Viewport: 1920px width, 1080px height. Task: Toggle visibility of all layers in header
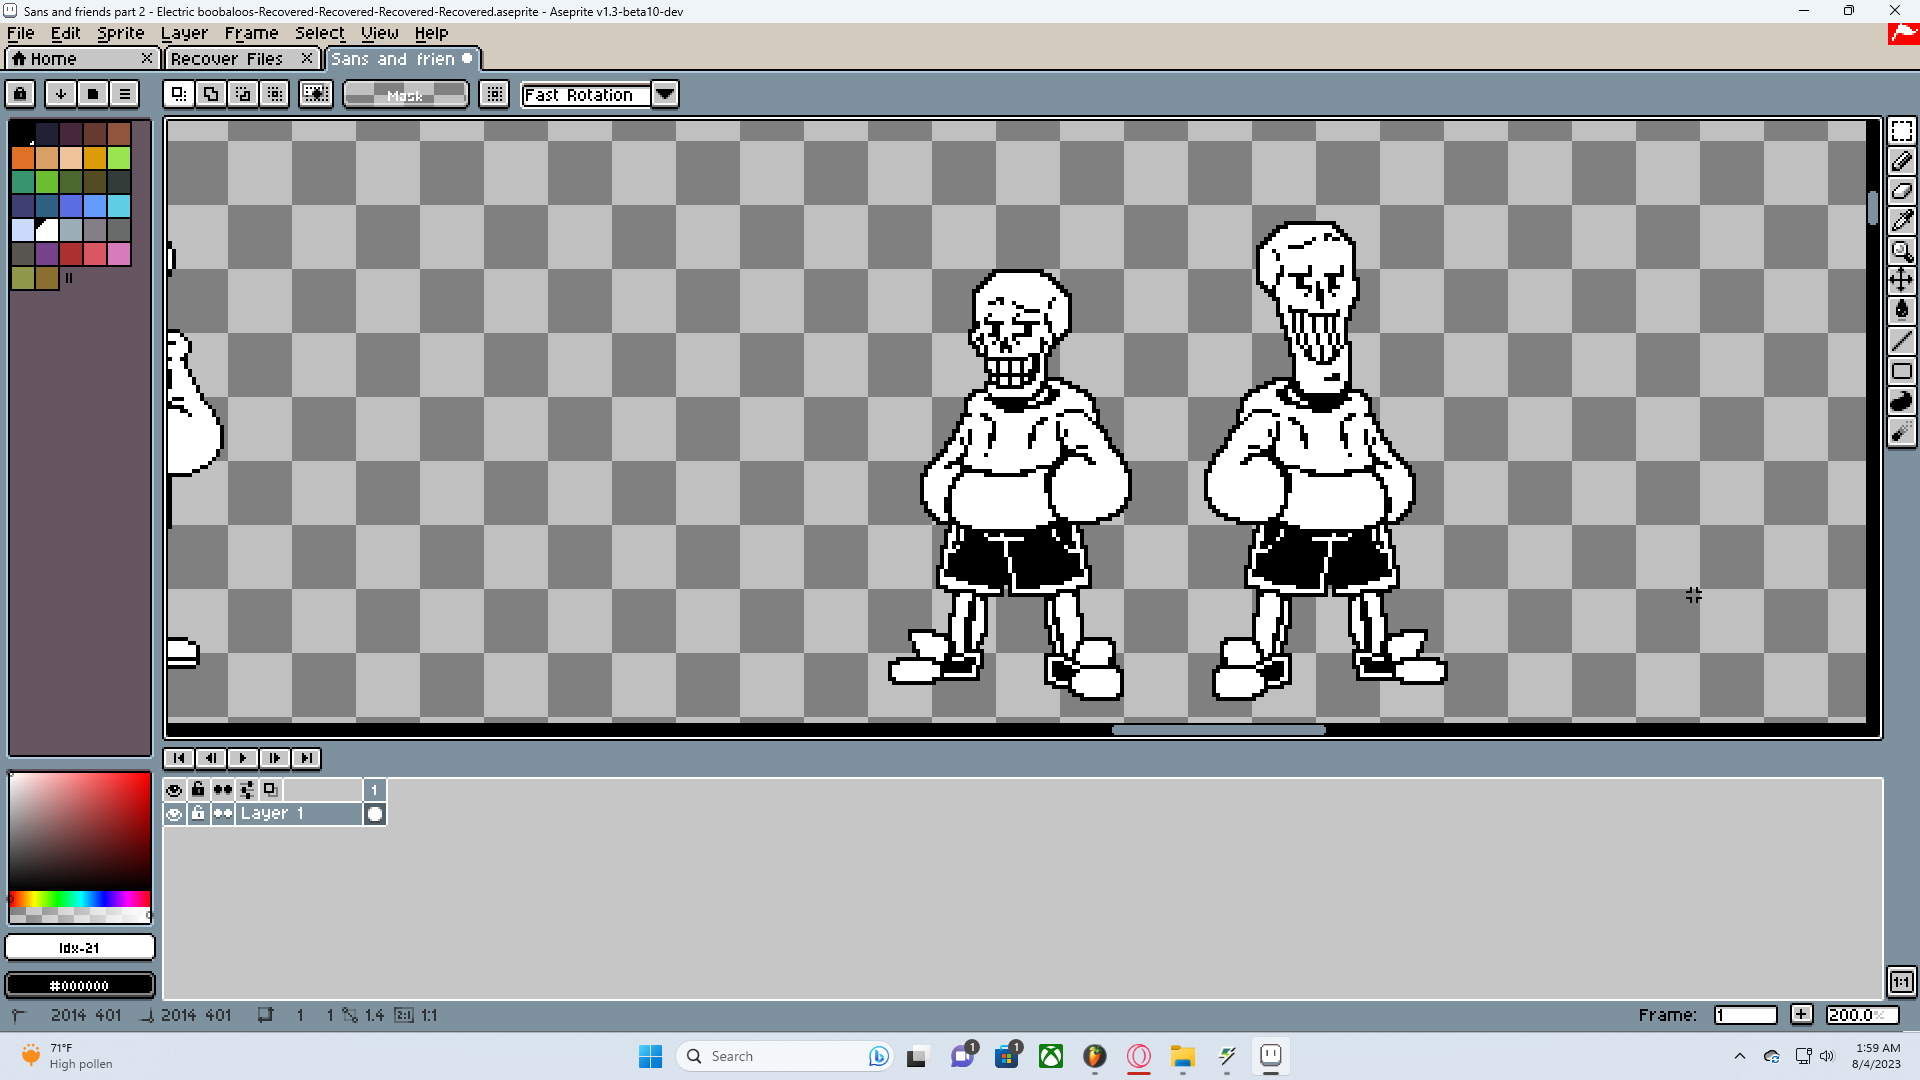point(174,790)
